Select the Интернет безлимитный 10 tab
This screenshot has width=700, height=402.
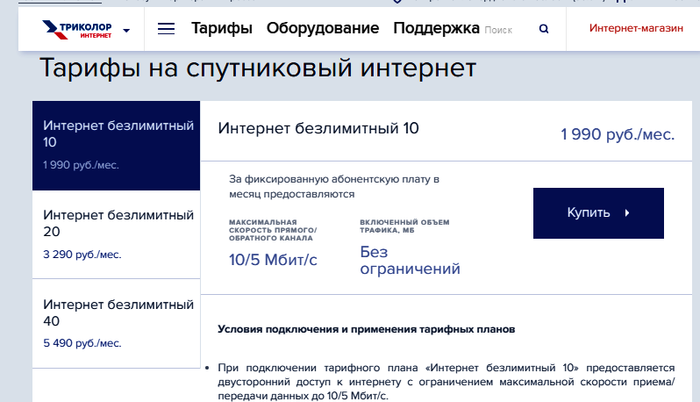(x=116, y=146)
